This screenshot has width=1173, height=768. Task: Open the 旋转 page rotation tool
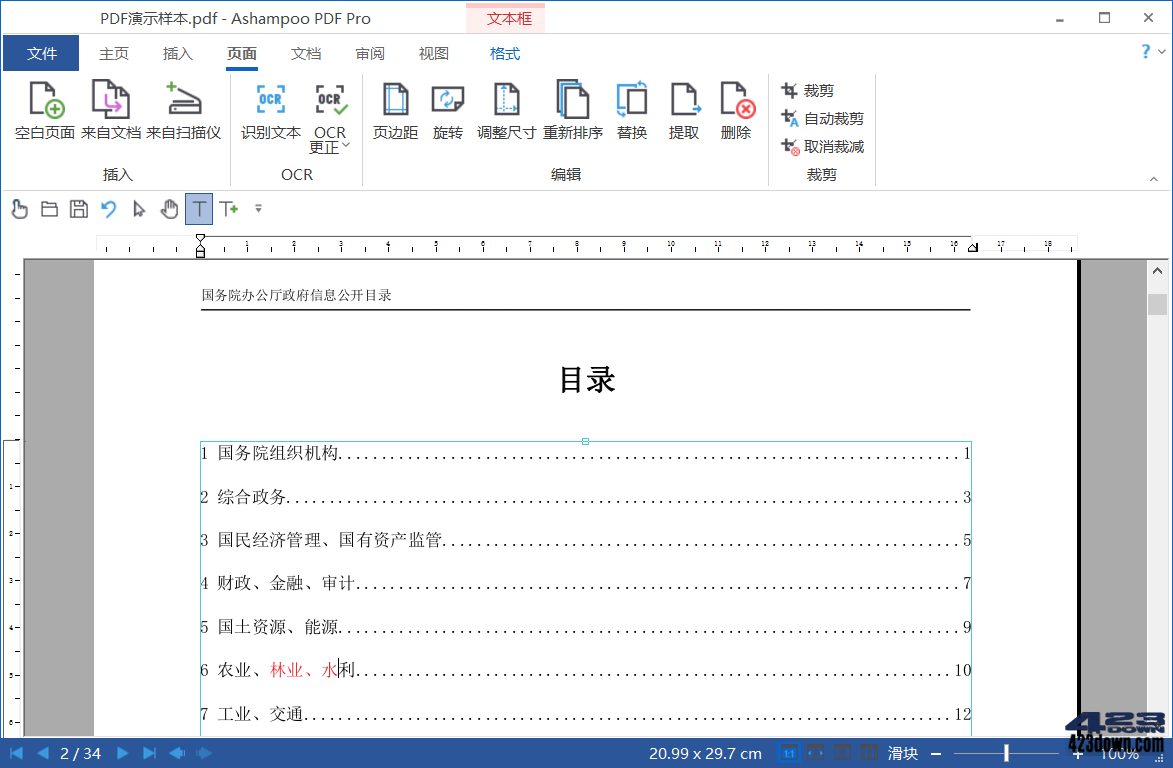click(x=447, y=108)
